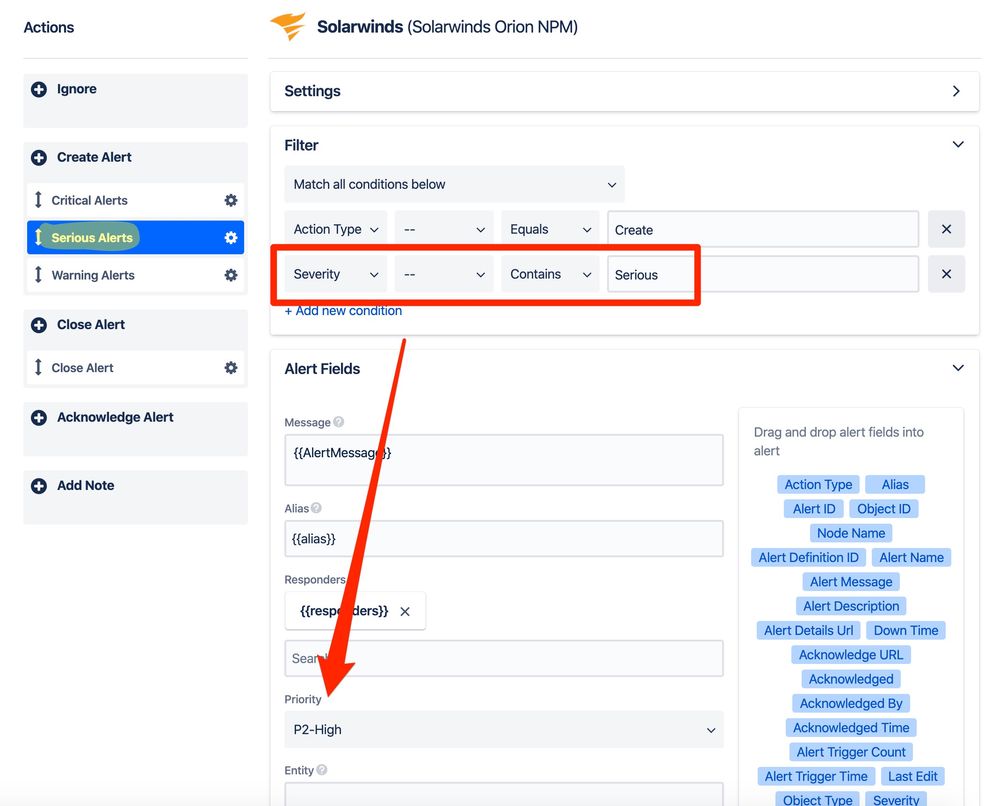The image size is (999, 806).
Task: Open gear settings for Critical Alerts
Action: click(231, 200)
